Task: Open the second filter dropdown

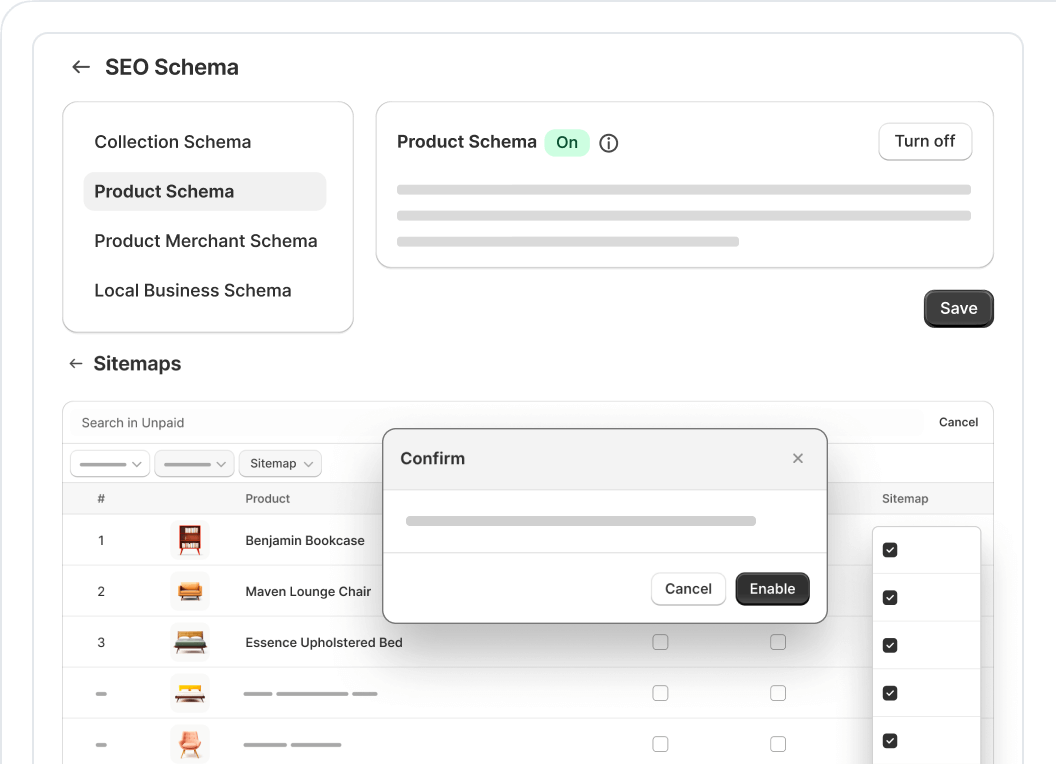Action: (x=195, y=463)
